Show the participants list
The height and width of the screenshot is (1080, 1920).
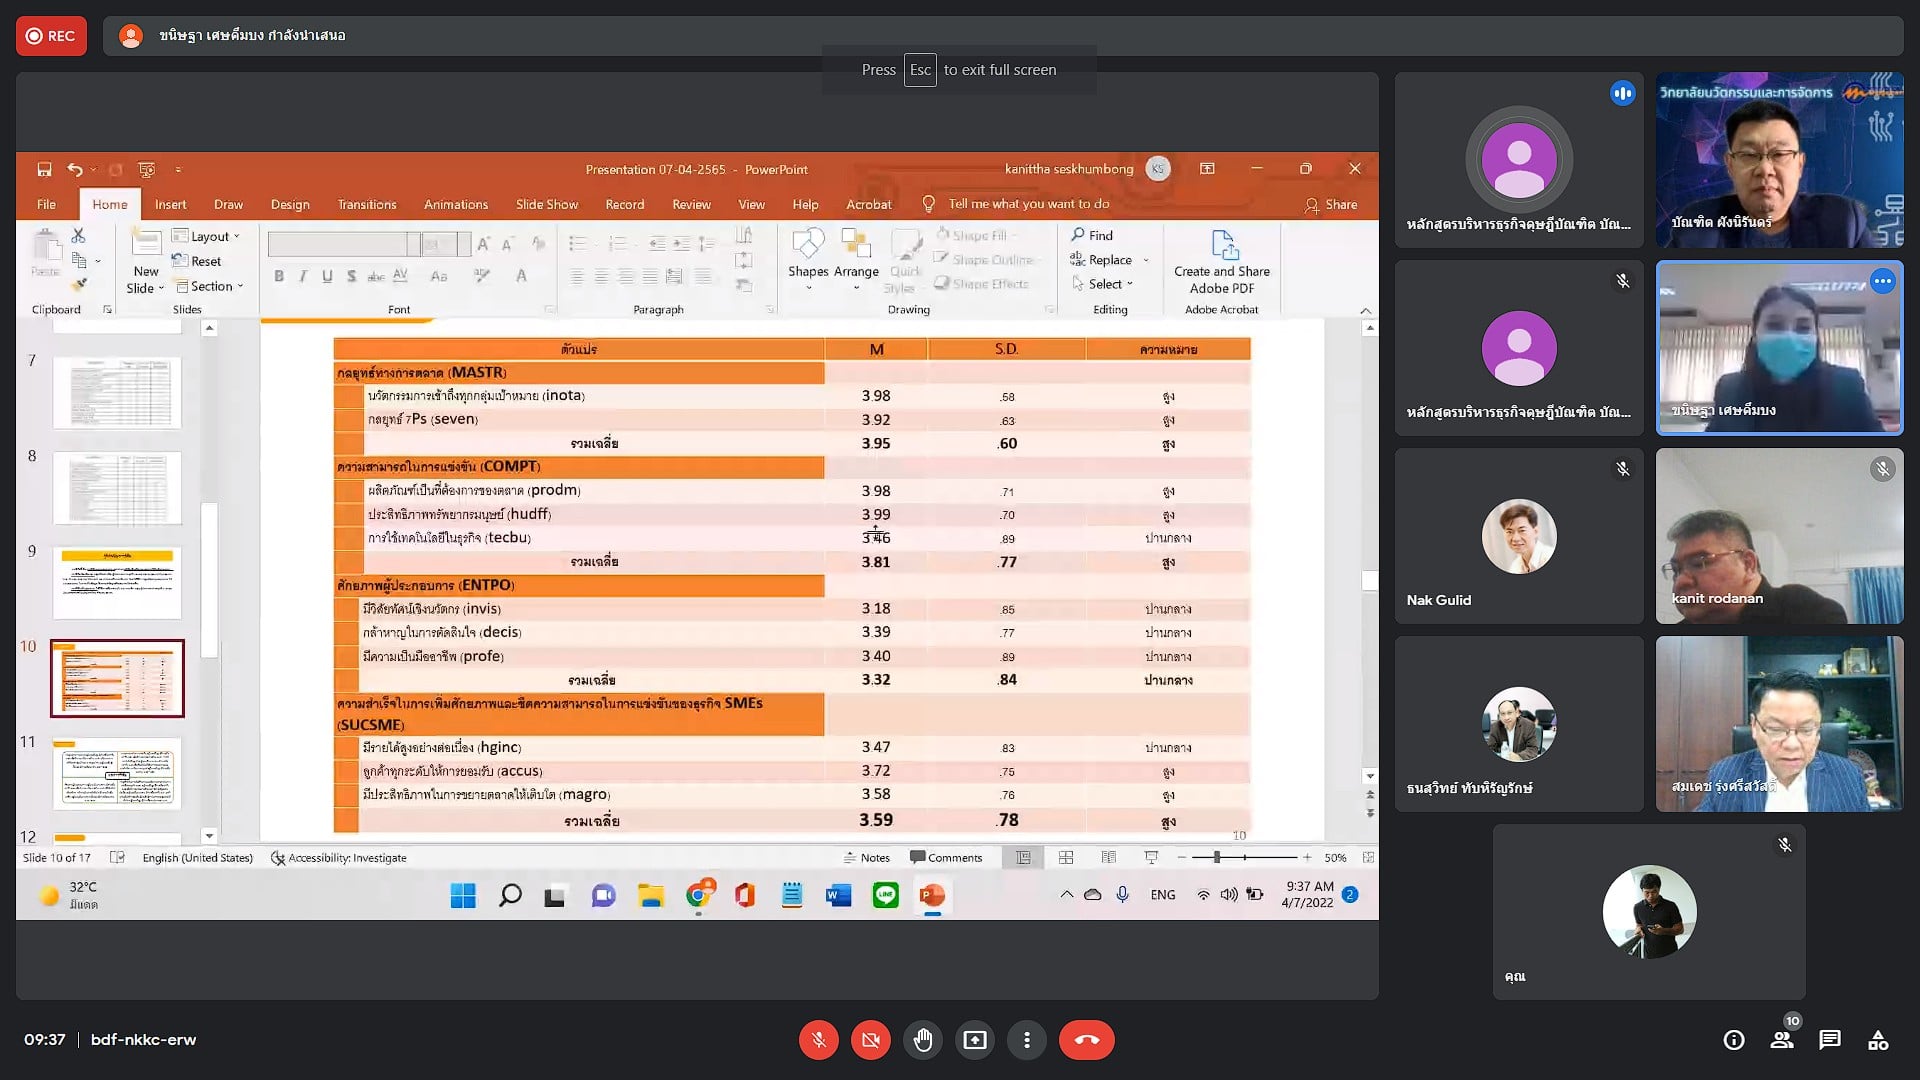pos(1781,1040)
